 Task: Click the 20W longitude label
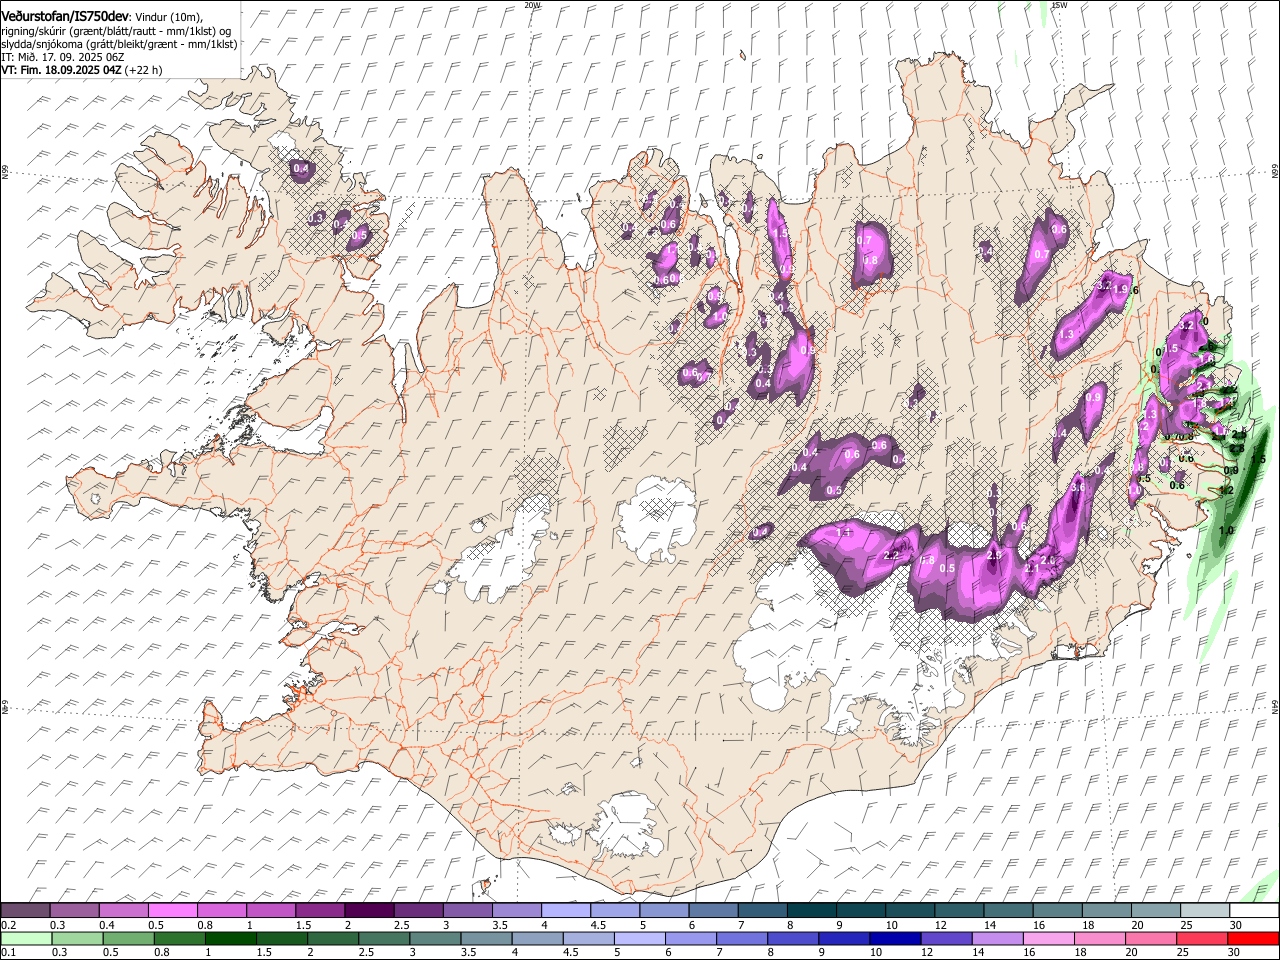(x=532, y=5)
